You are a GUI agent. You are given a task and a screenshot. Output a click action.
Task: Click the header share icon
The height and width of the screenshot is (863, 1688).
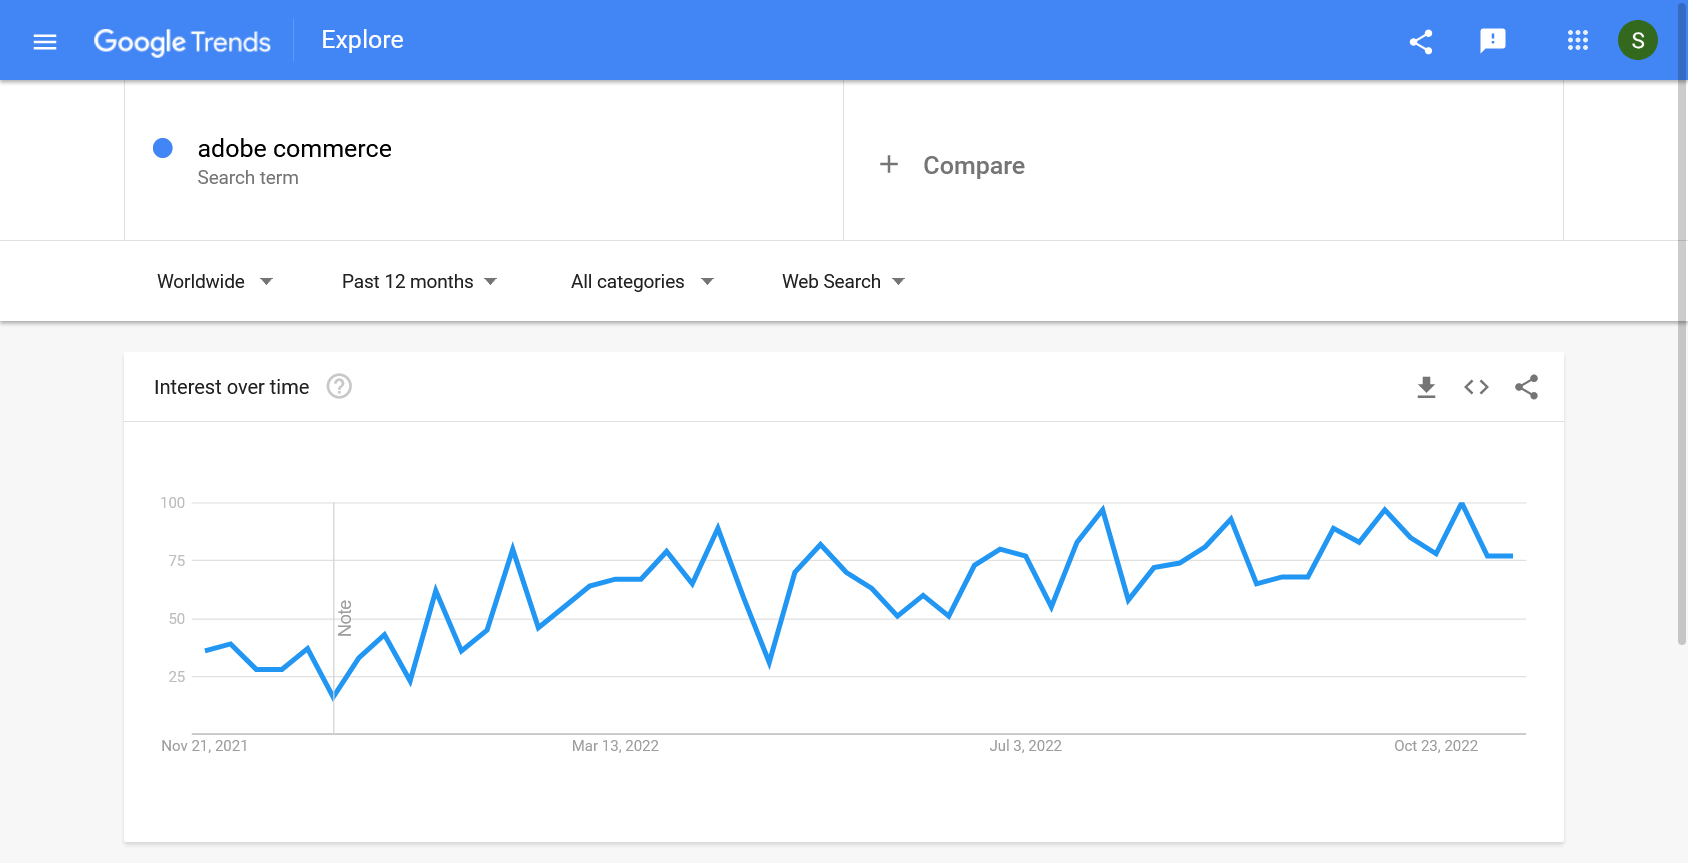point(1421,42)
